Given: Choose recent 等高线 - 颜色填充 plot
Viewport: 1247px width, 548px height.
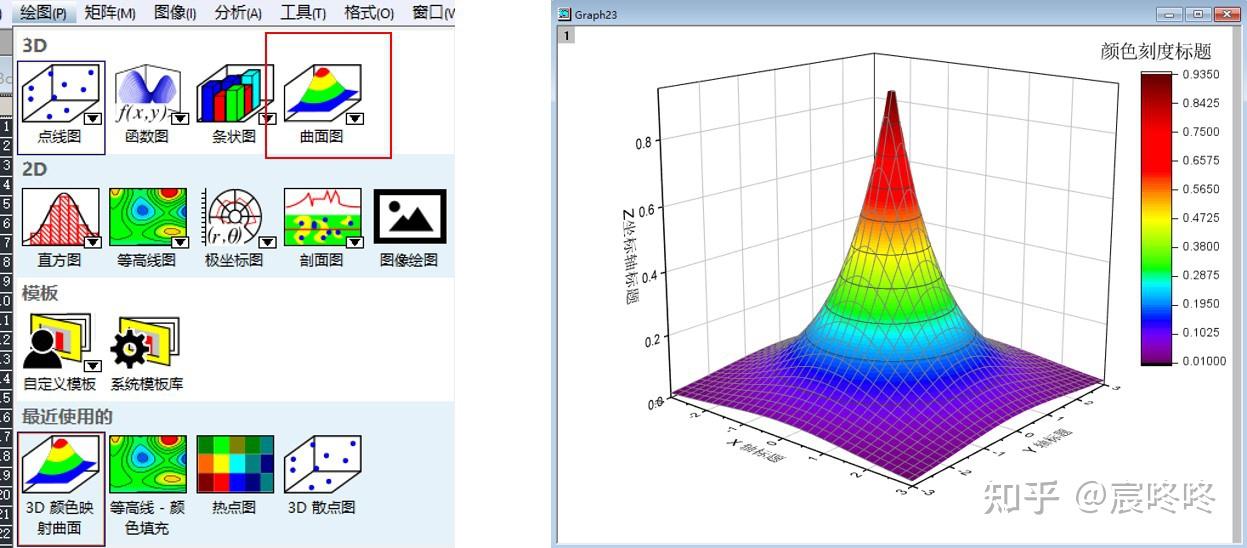Looking at the screenshot, I should tap(148, 465).
